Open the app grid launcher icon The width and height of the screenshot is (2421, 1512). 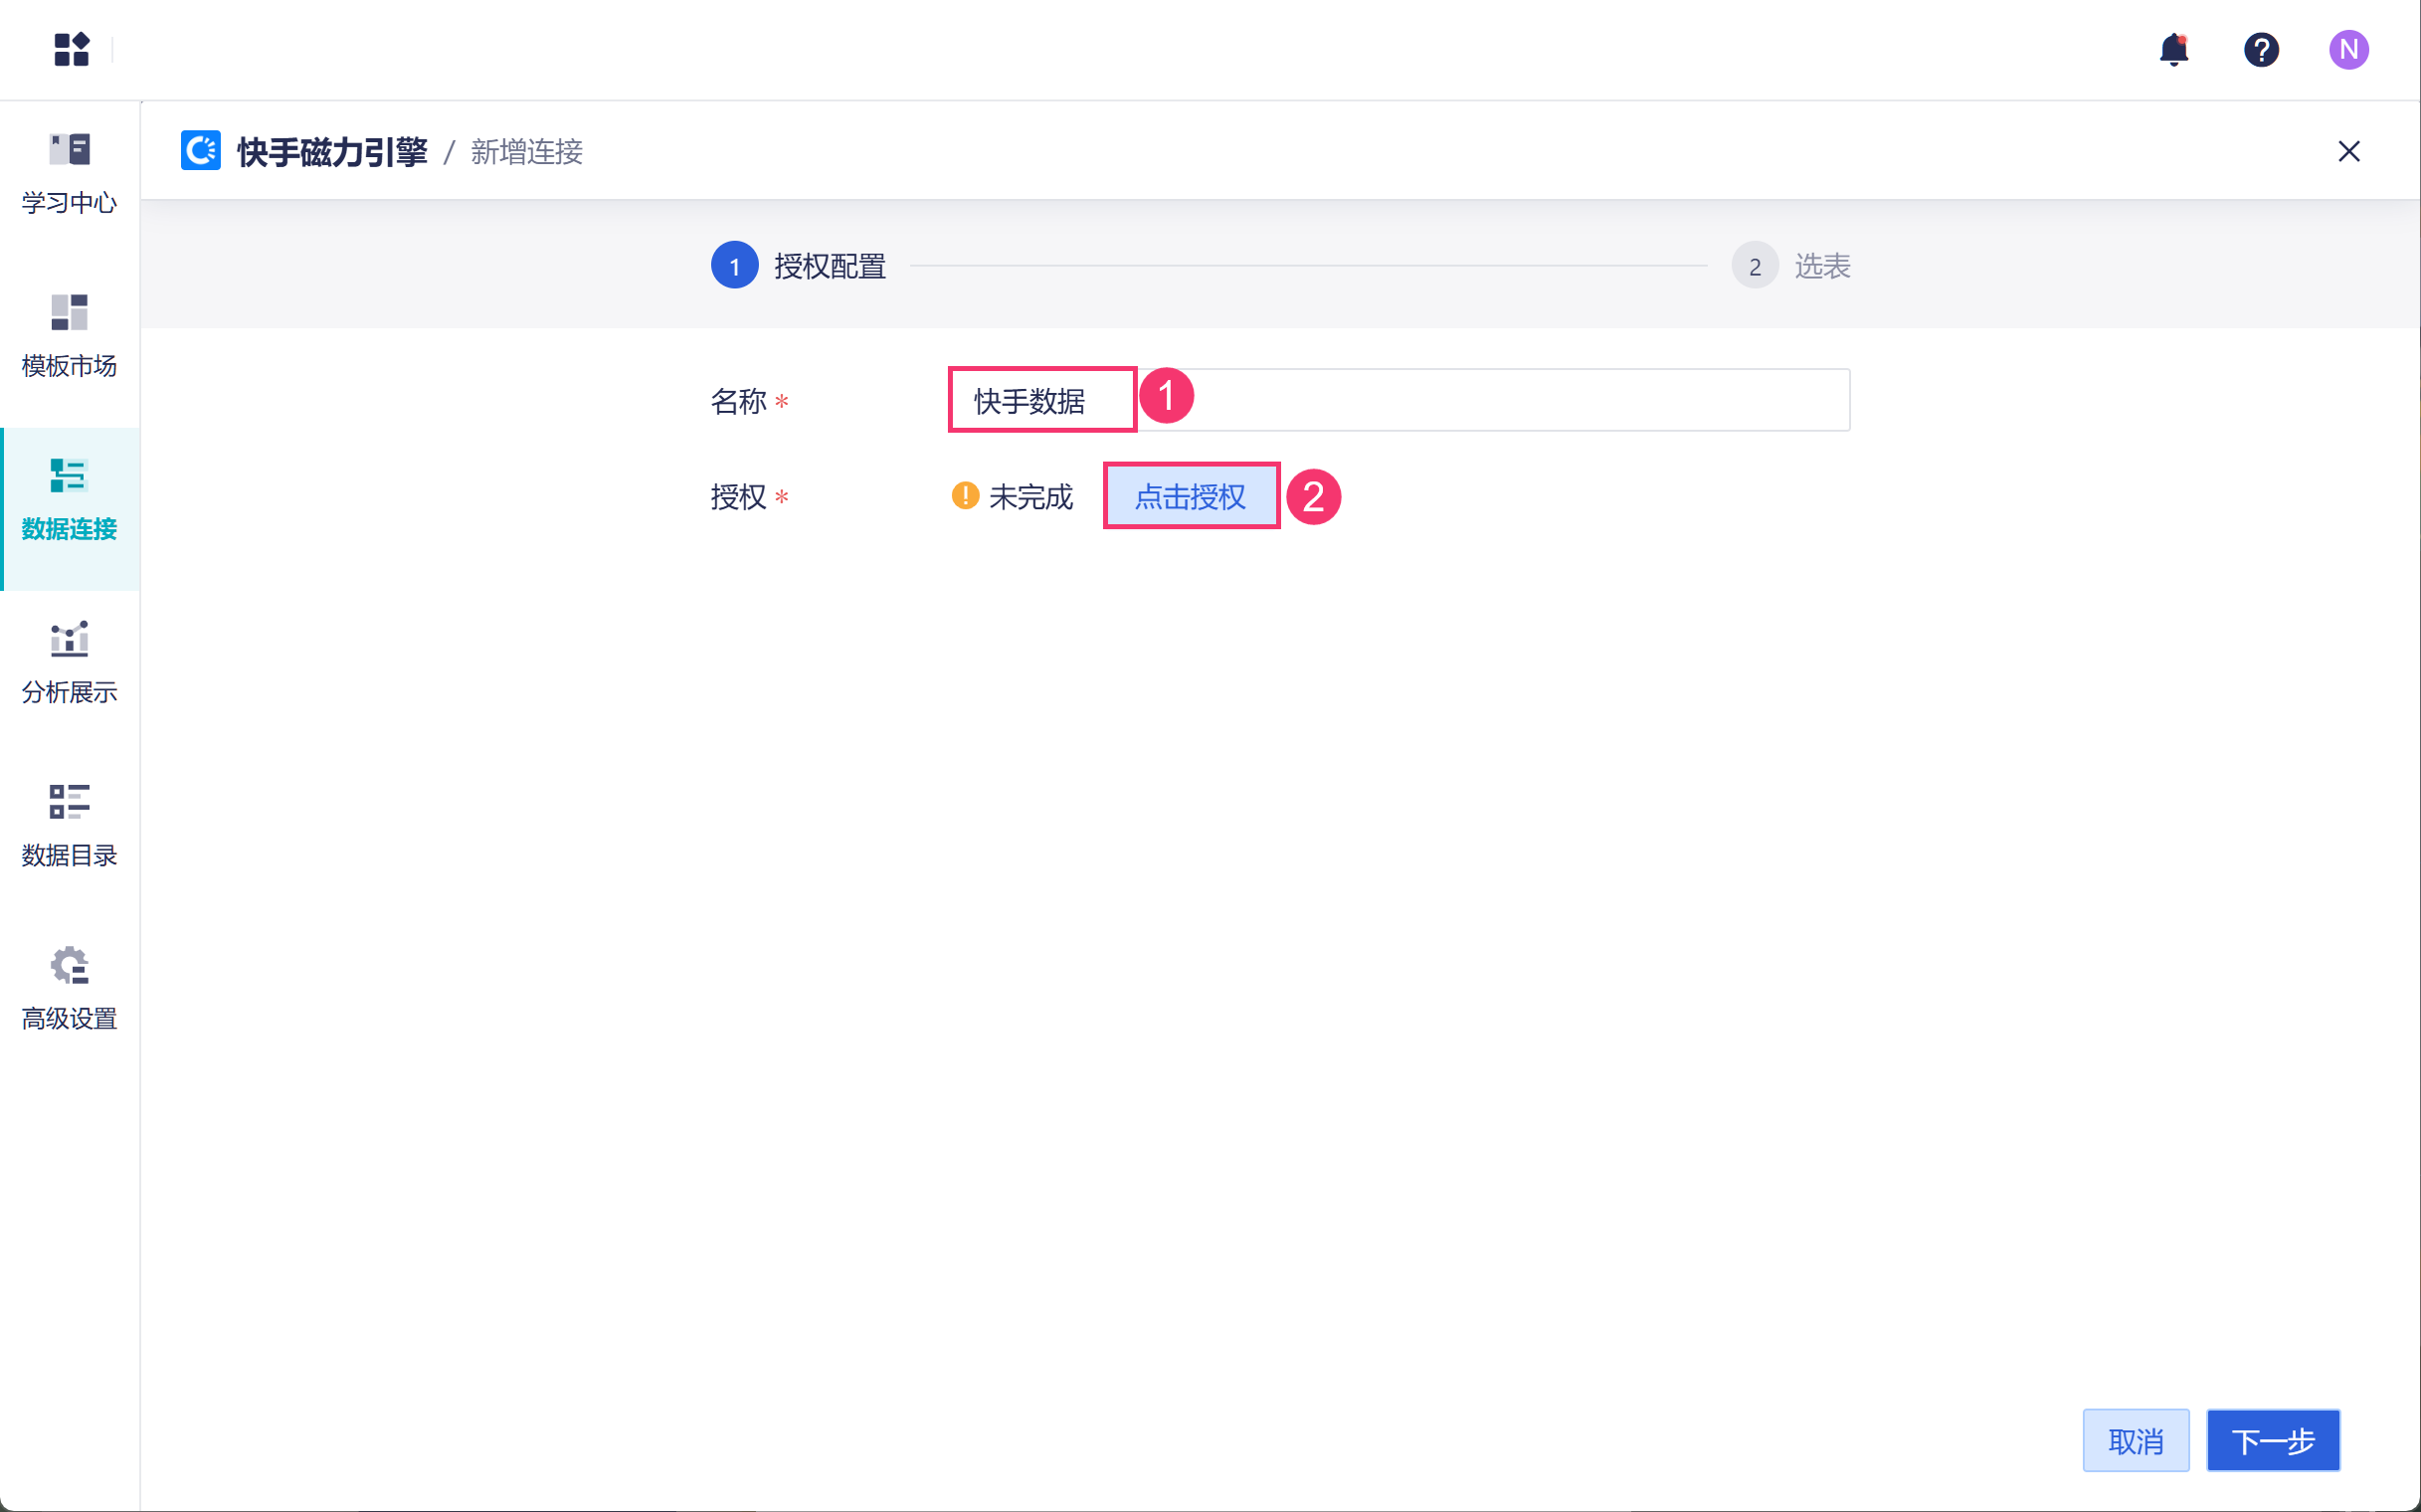71,49
